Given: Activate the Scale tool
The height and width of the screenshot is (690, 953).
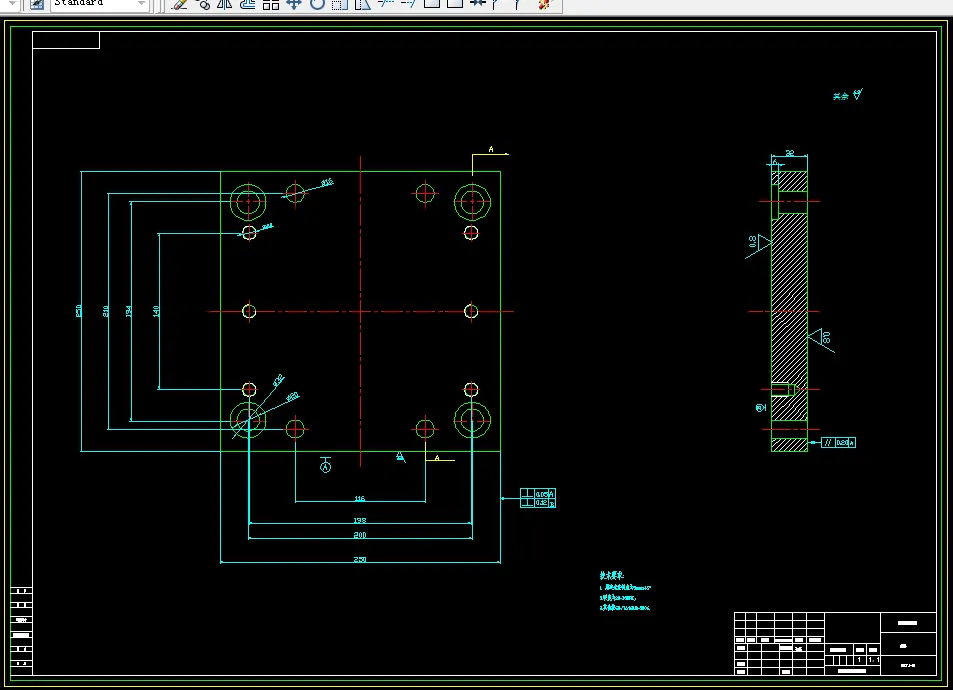Looking at the screenshot, I should (340, 4).
